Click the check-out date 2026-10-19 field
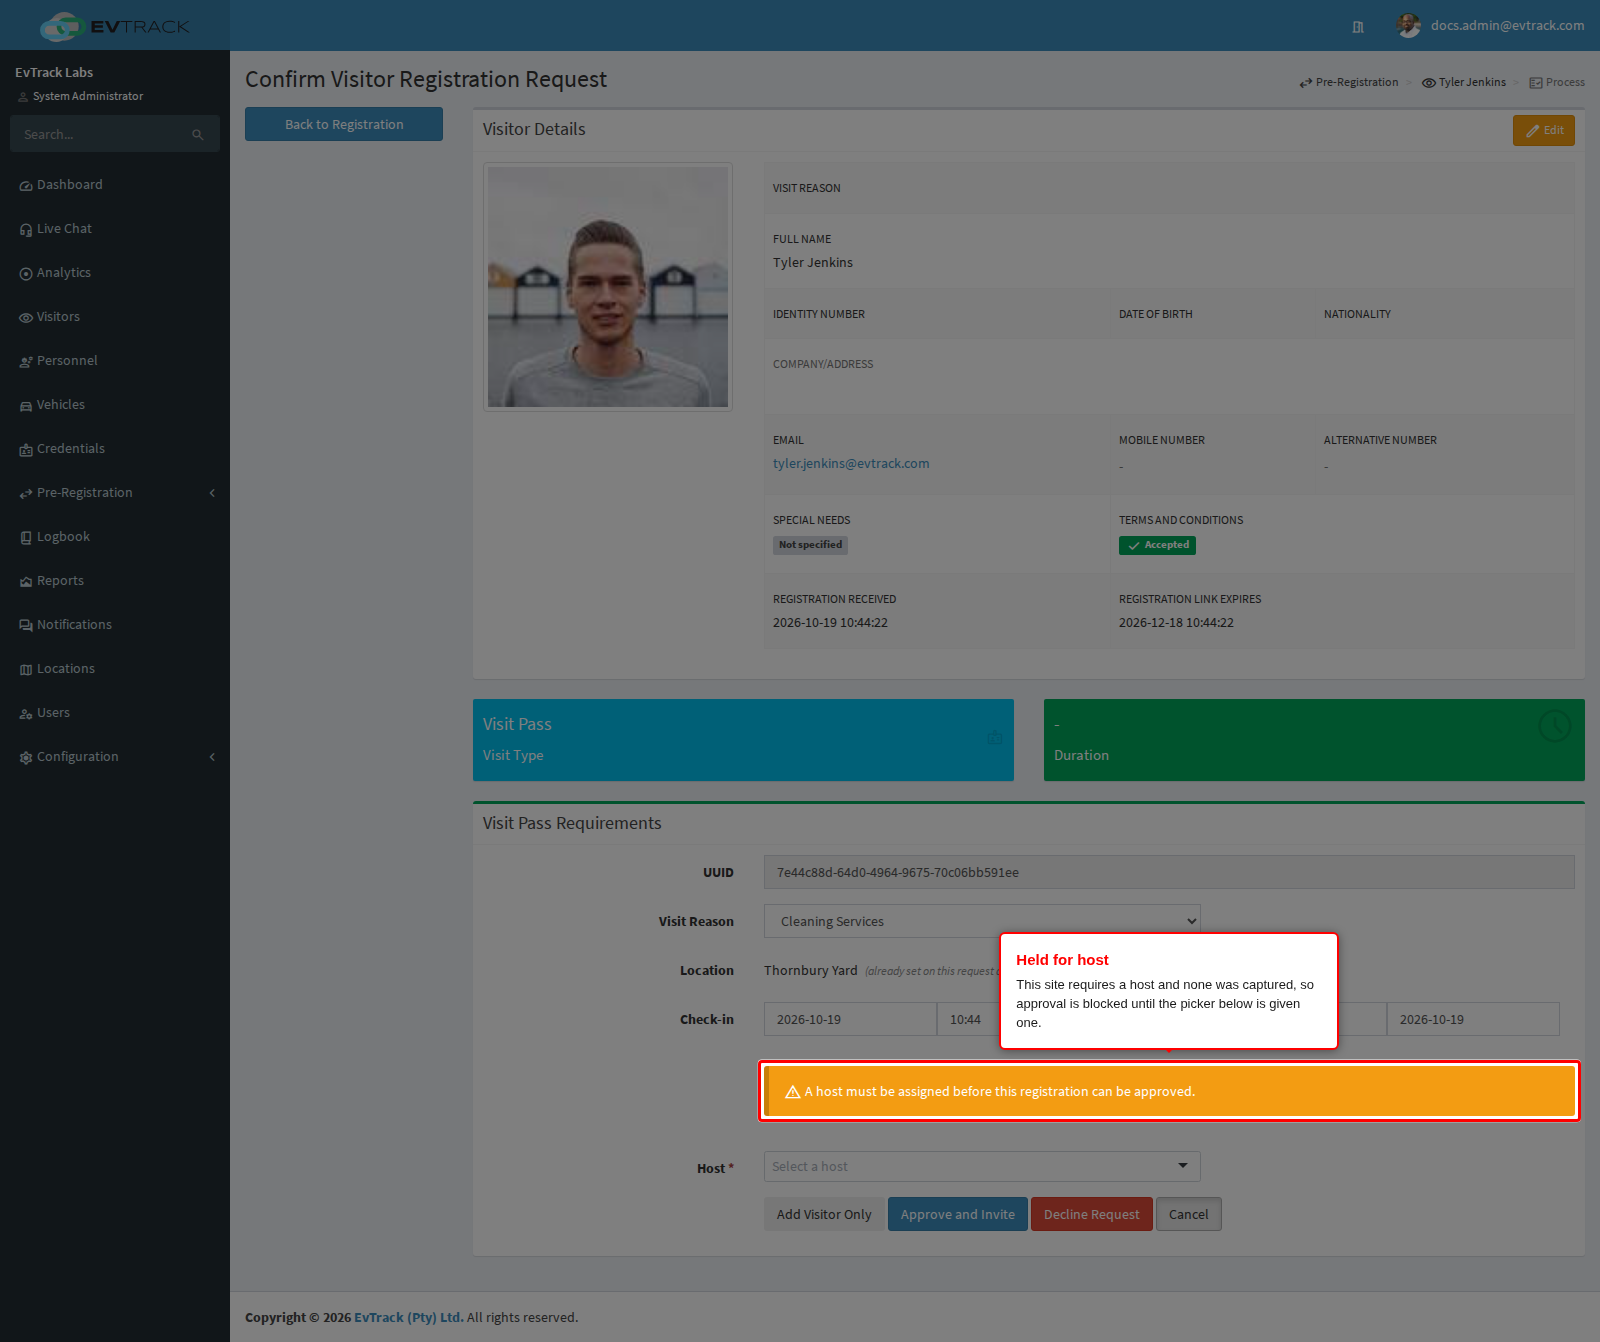The height and width of the screenshot is (1342, 1600). 1473,1019
